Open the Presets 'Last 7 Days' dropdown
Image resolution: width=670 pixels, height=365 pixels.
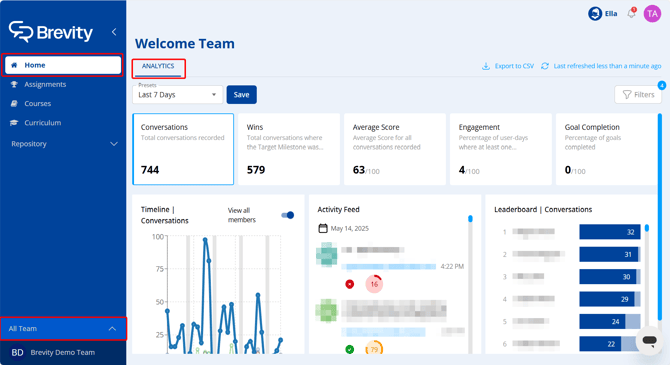(x=177, y=95)
